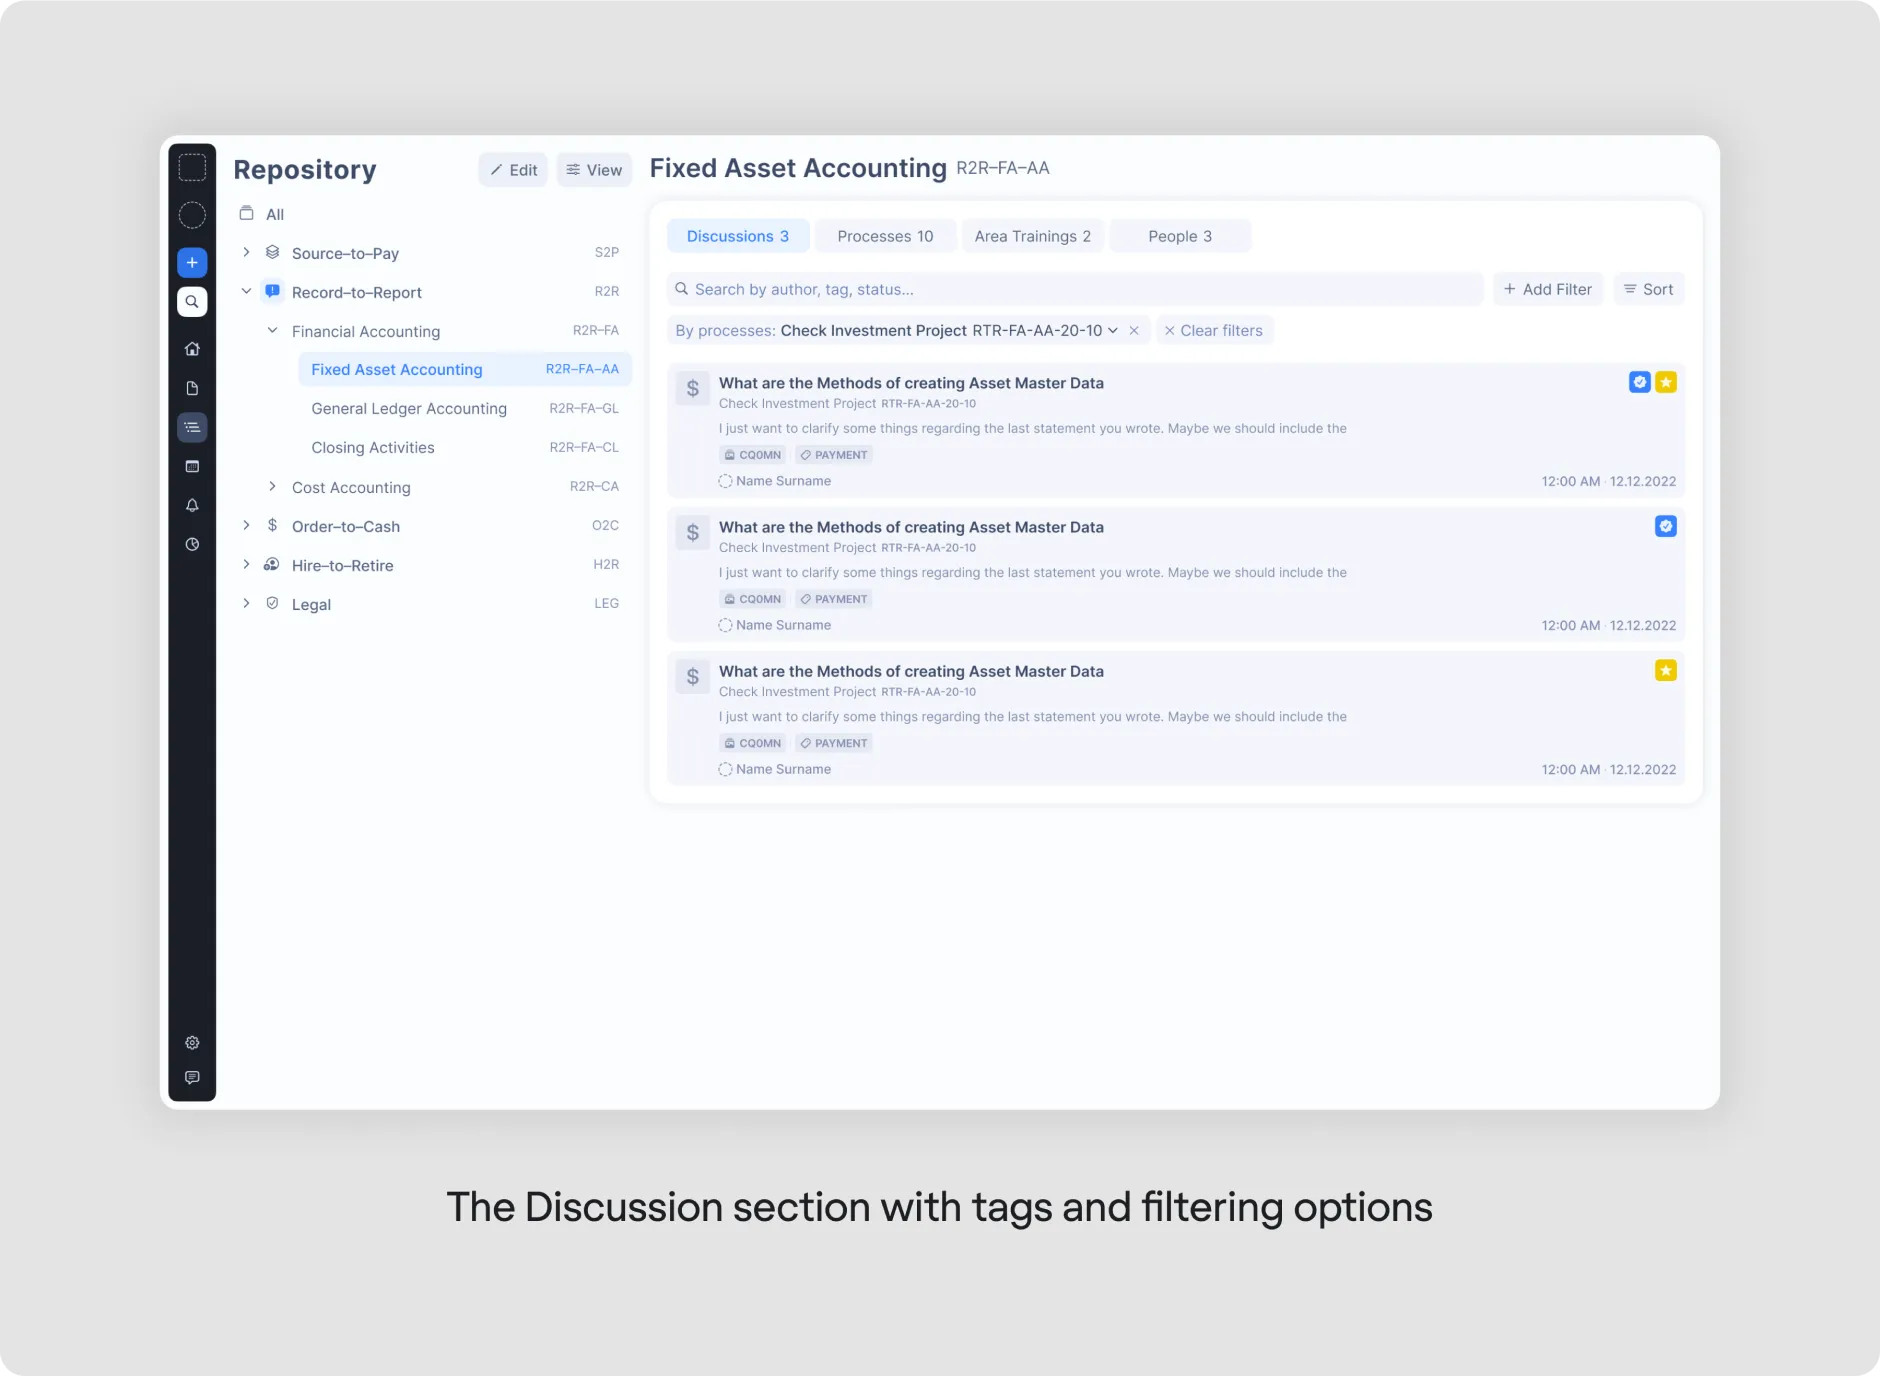Click the Edit button in Repository
The image size is (1880, 1376).
513,170
